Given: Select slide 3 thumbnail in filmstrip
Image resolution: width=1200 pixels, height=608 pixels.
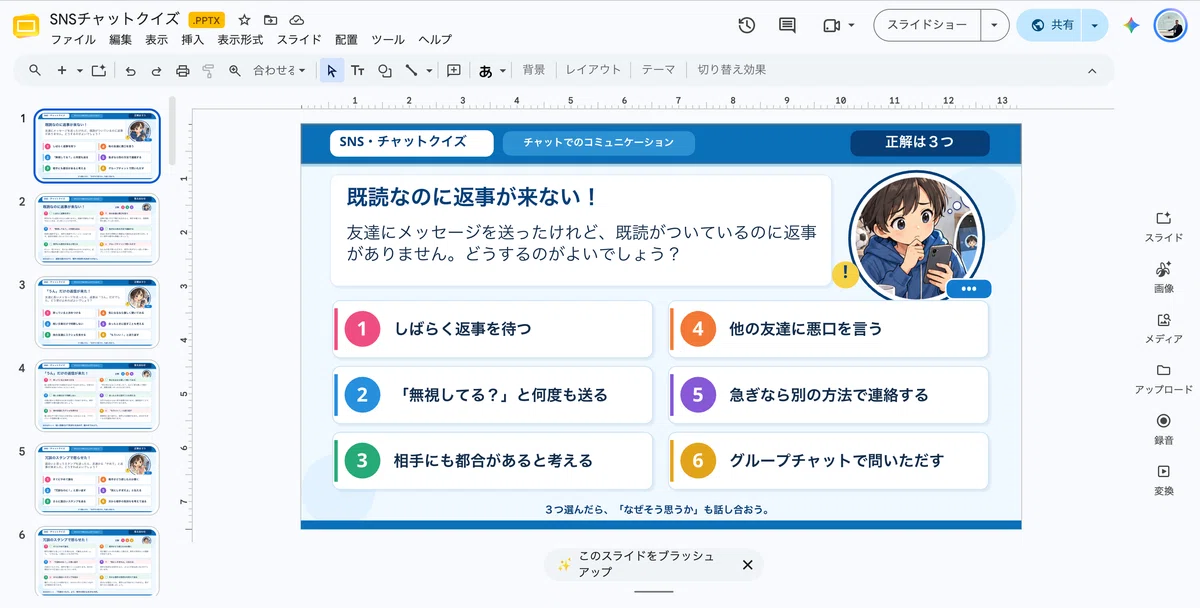Looking at the screenshot, I should [x=97, y=313].
